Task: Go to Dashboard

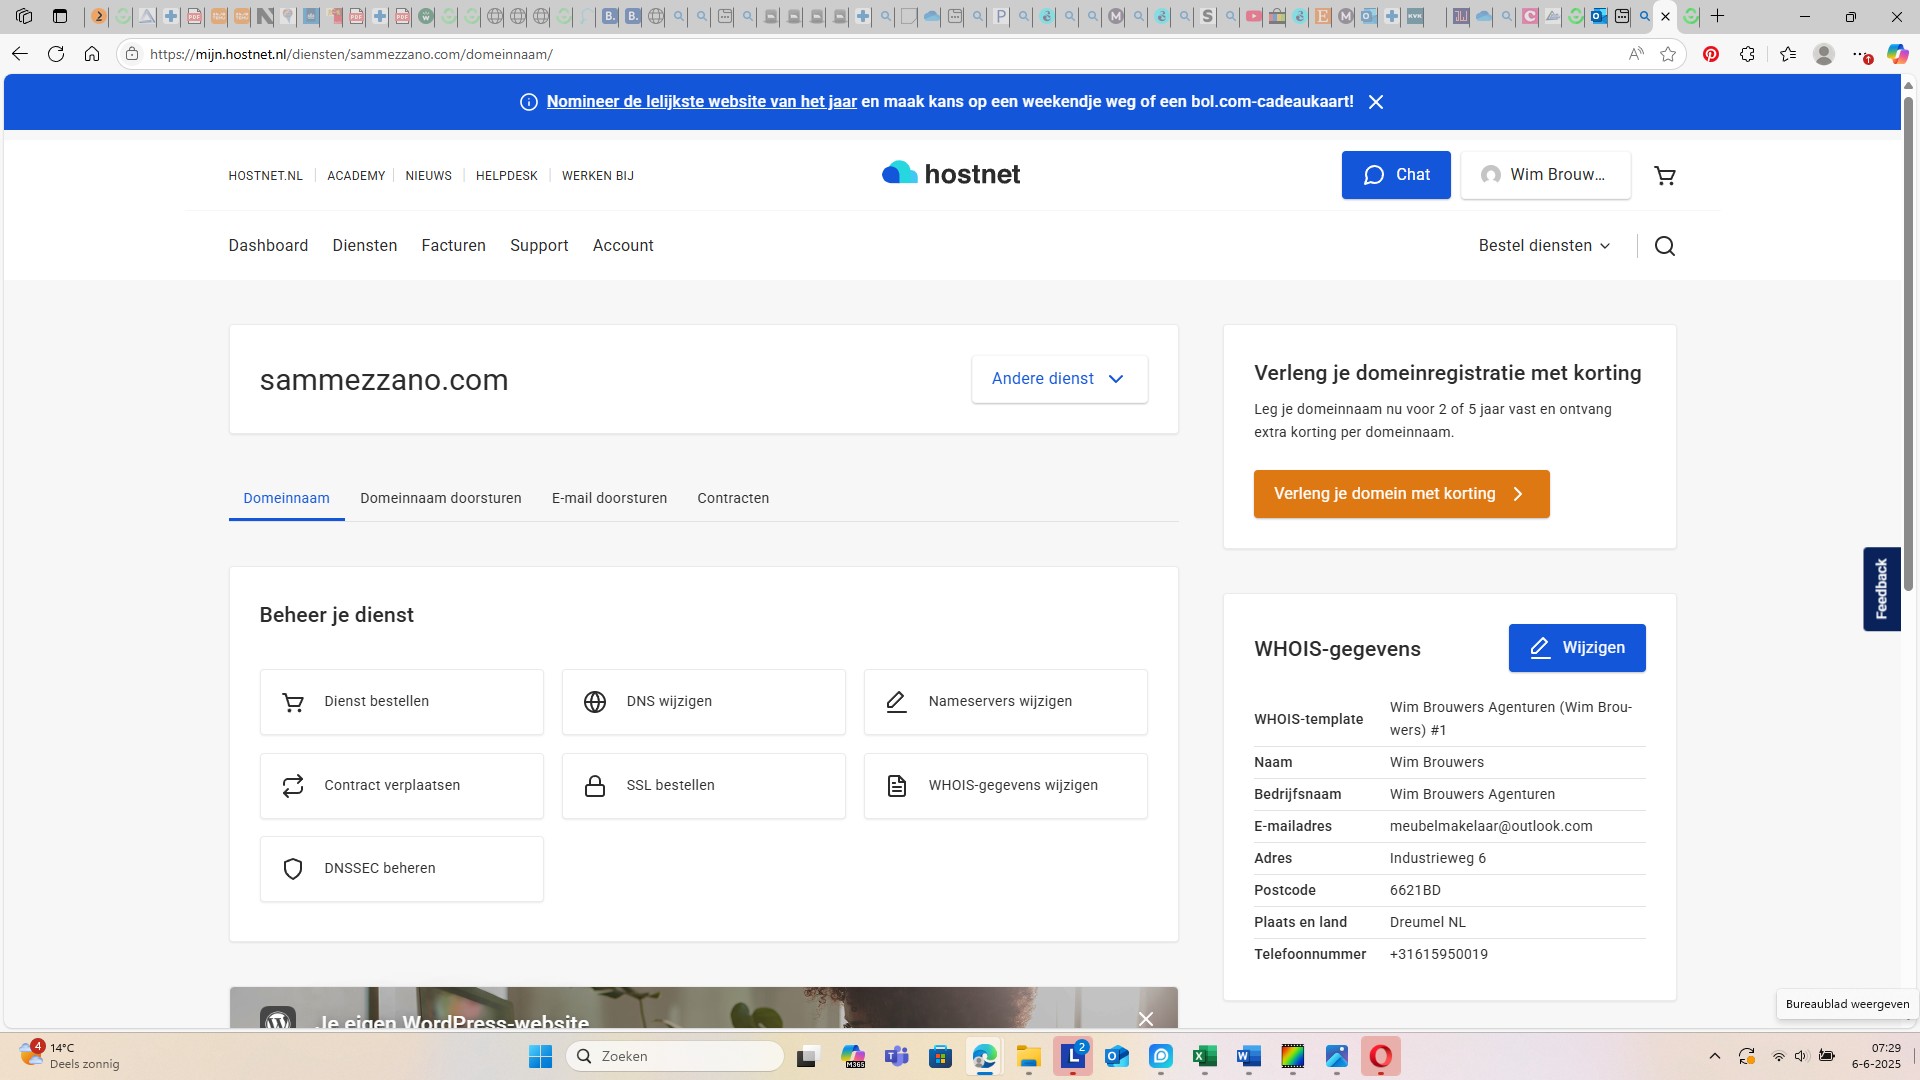Action: tap(268, 246)
